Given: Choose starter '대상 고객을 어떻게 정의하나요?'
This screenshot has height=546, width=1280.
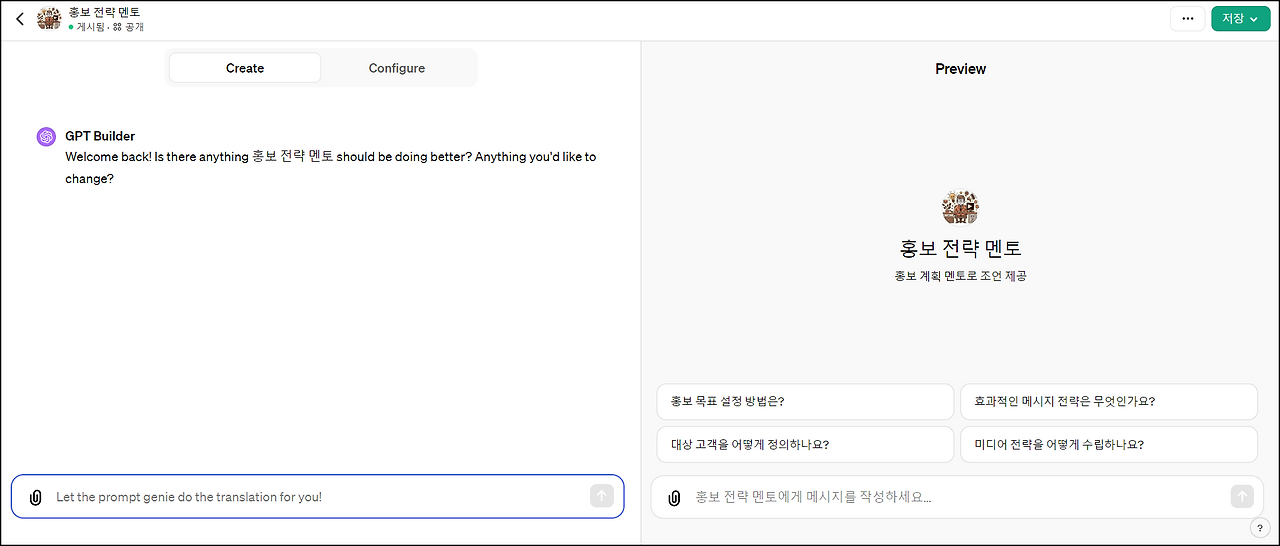Looking at the screenshot, I should [x=805, y=445].
